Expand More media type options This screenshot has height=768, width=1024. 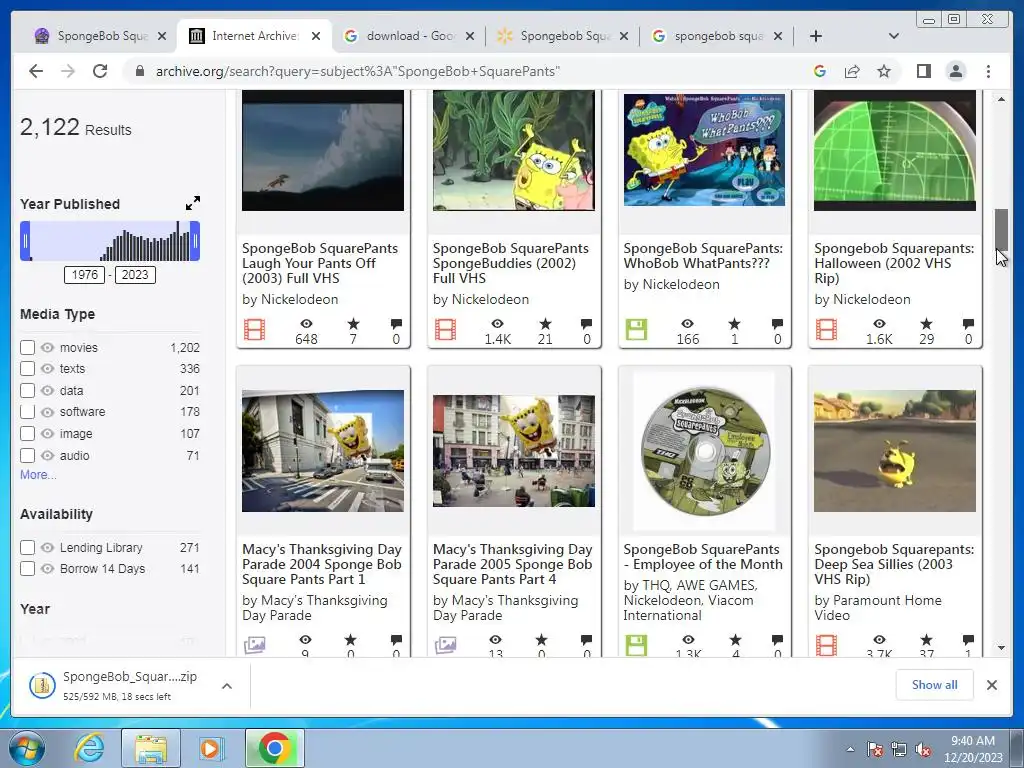pos(38,475)
